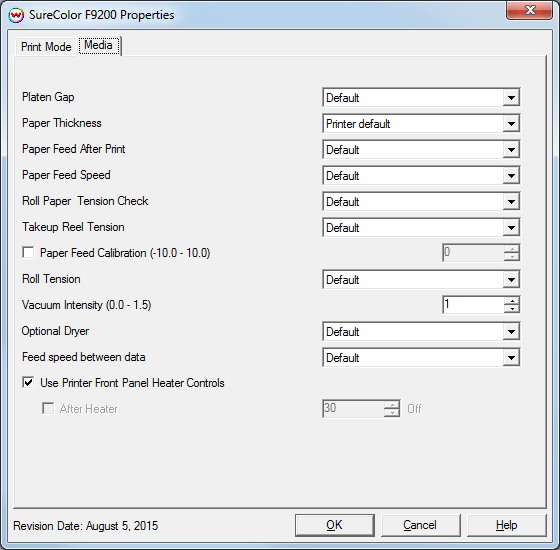Enable the Paper Feed Calibration checkbox

[x=28, y=252]
